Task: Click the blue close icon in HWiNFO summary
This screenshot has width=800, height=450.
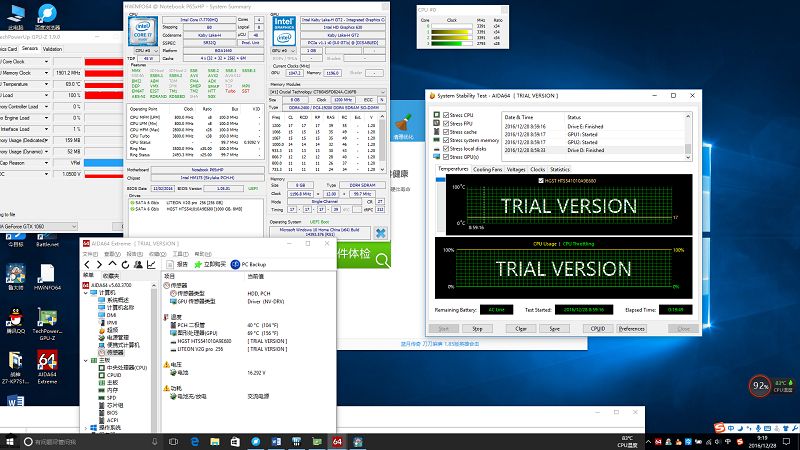Action: tap(381, 233)
